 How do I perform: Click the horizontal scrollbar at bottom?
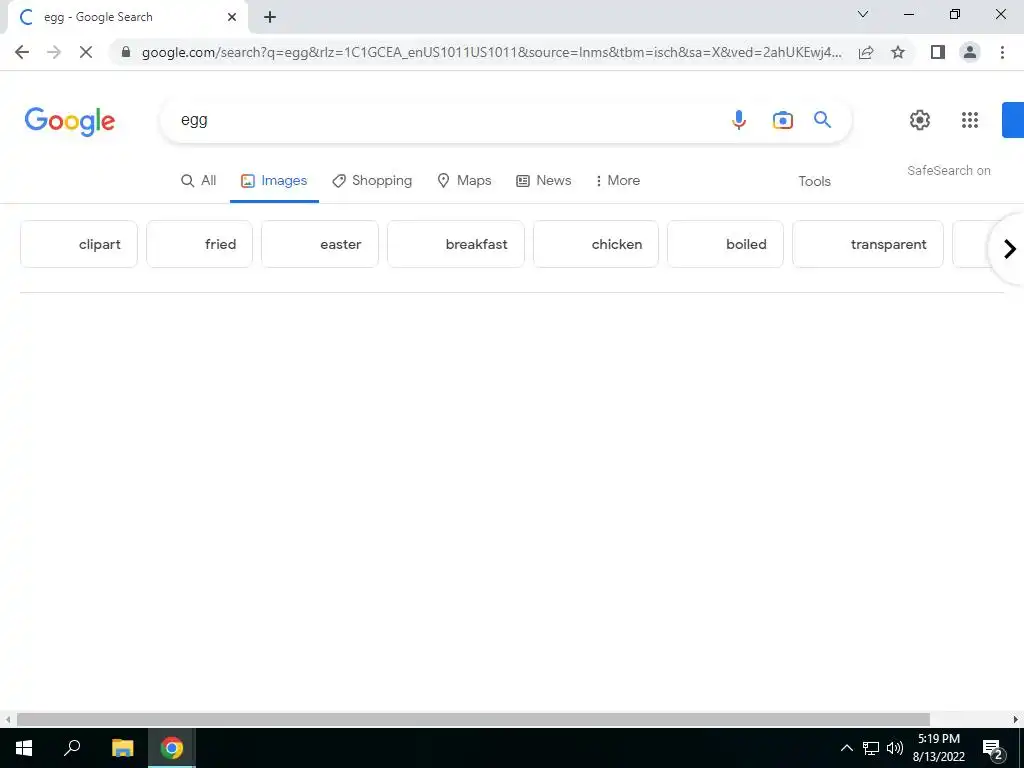click(x=473, y=719)
